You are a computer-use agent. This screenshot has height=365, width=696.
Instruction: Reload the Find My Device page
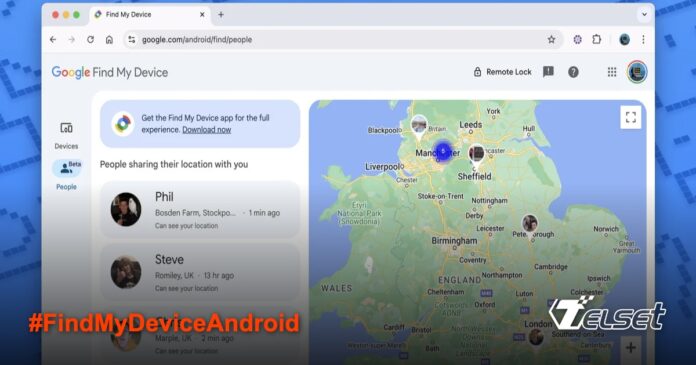coord(91,40)
